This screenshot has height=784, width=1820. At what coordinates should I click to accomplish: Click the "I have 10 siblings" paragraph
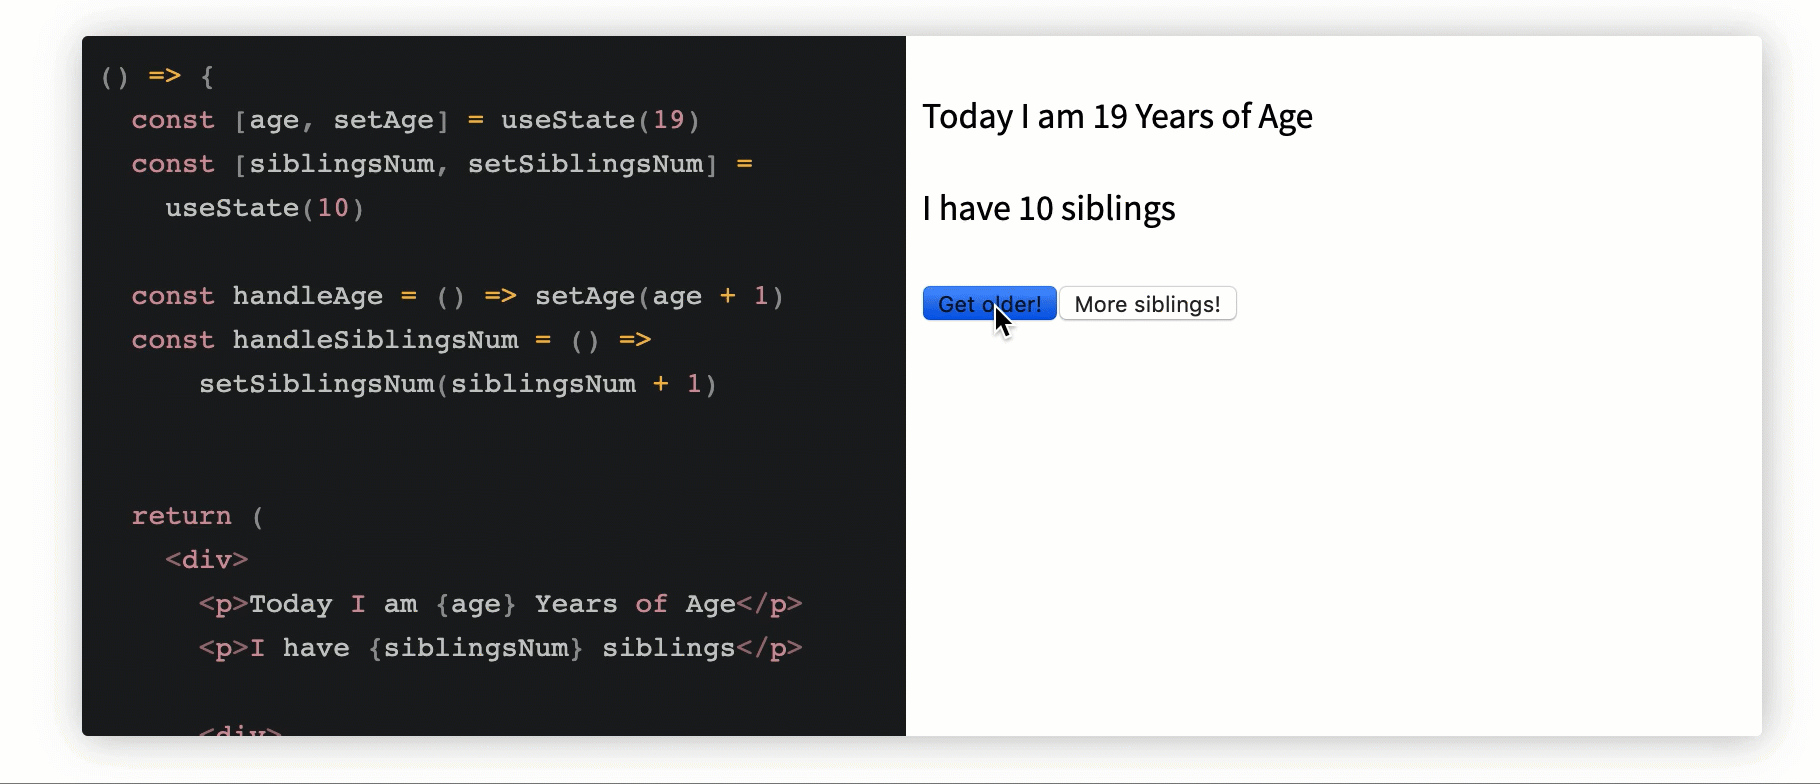pos(1048,209)
